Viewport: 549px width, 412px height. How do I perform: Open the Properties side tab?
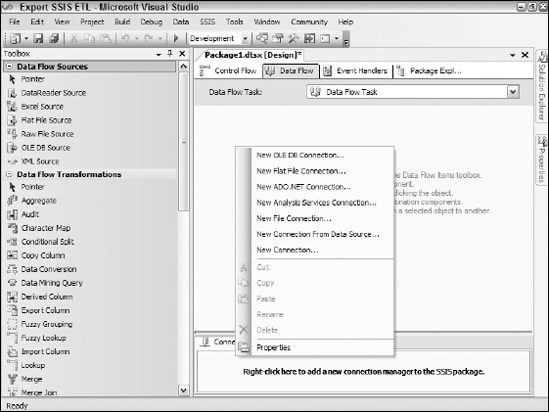click(x=542, y=159)
